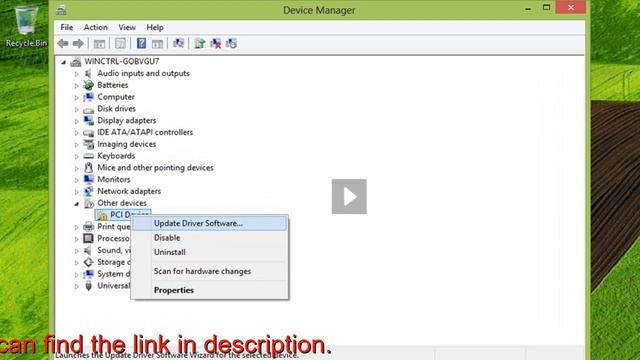Select the Monitors tree item label
The image size is (640, 360).
(113, 180)
